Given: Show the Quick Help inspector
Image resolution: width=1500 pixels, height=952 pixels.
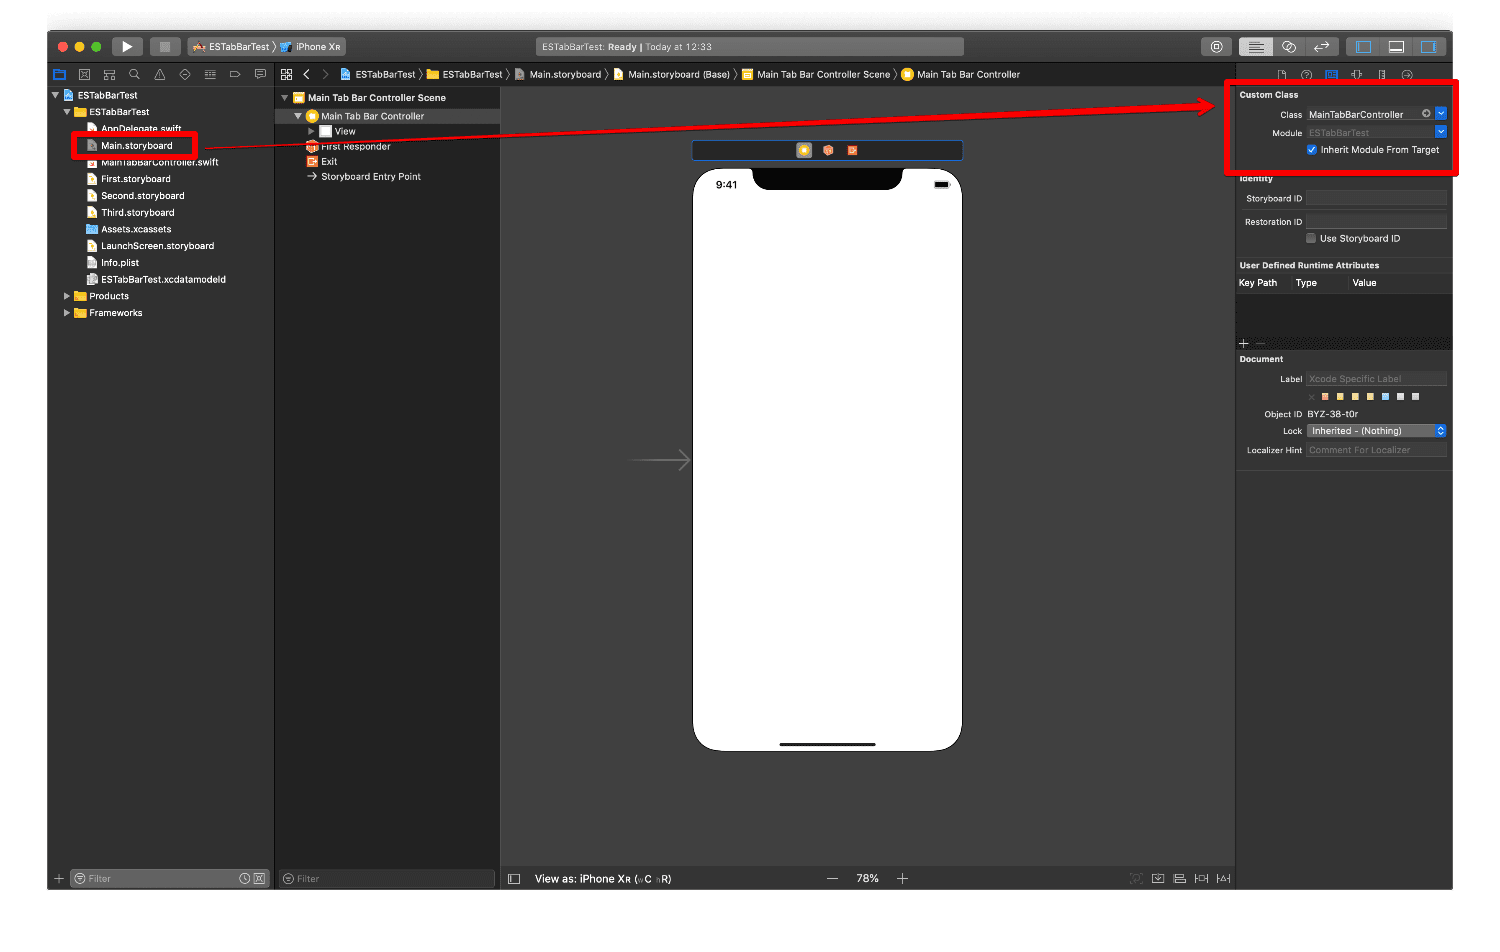Looking at the screenshot, I should (x=1306, y=75).
